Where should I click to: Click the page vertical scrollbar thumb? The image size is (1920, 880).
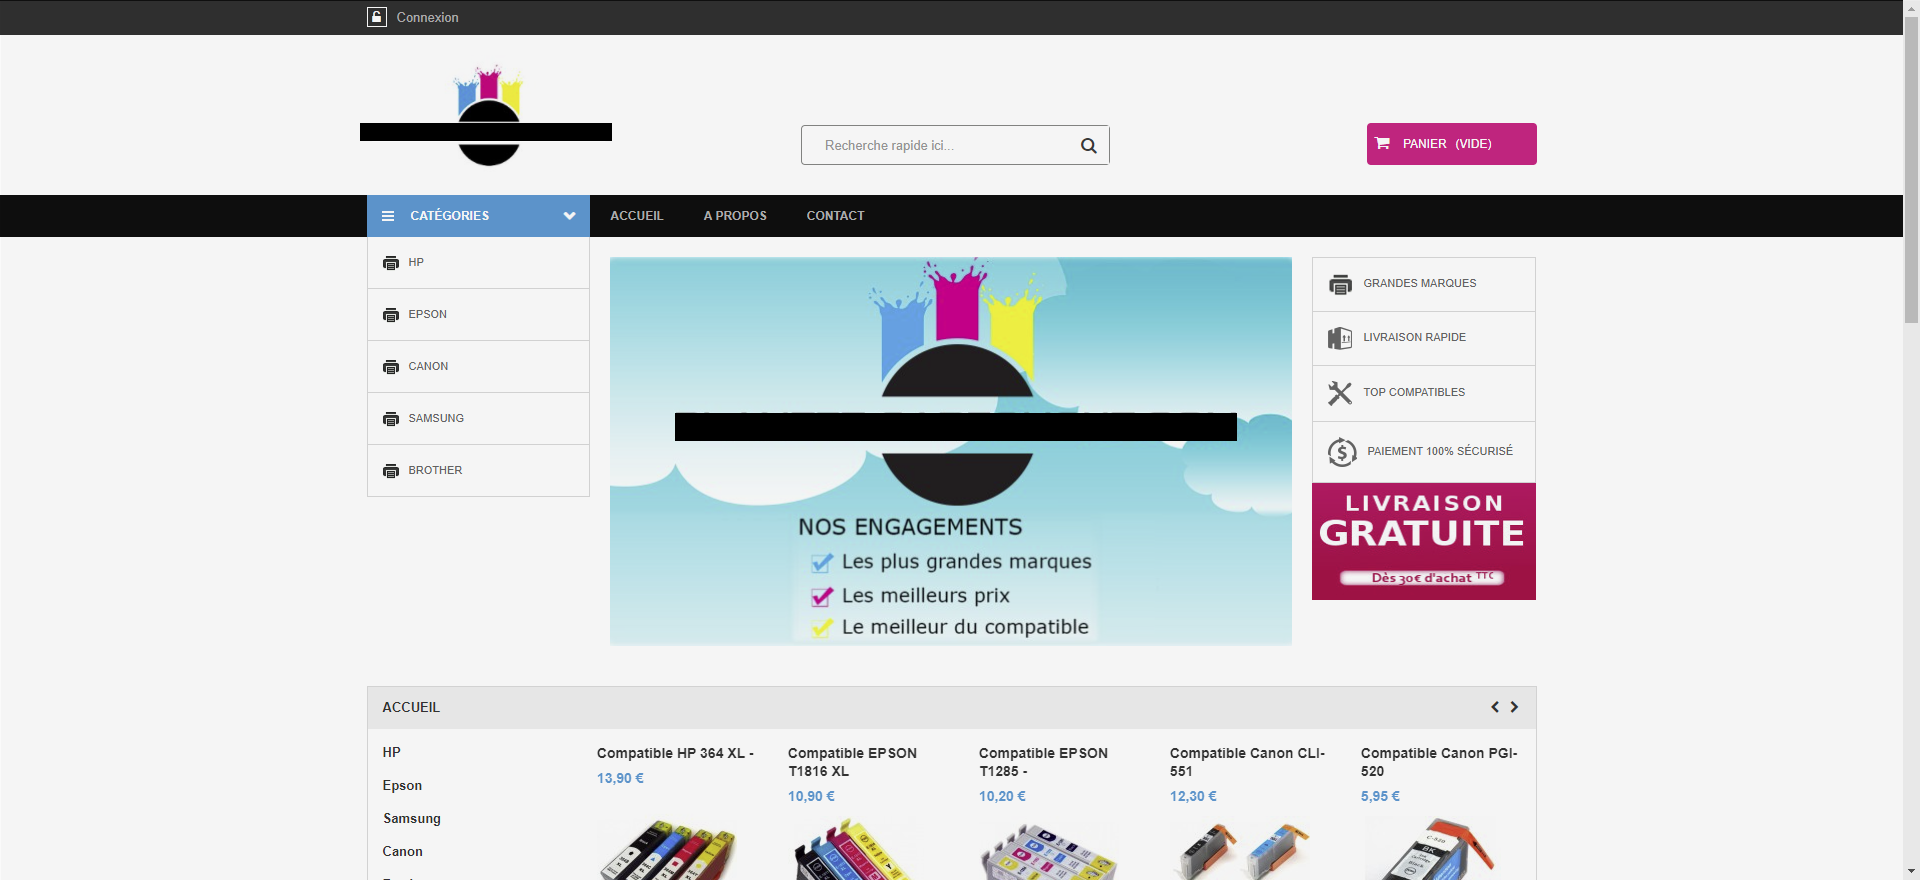tap(1911, 168)
